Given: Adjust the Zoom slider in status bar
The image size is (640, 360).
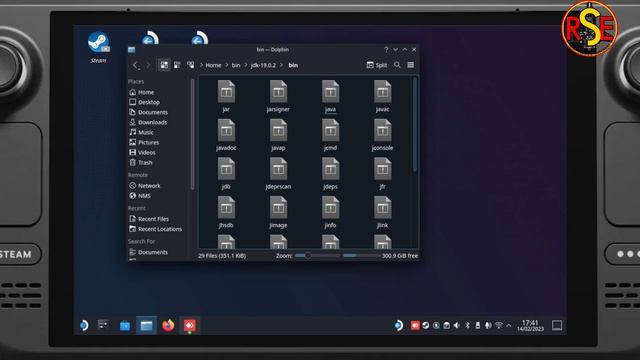Looking at the screenshot, I should coord(318,256).
